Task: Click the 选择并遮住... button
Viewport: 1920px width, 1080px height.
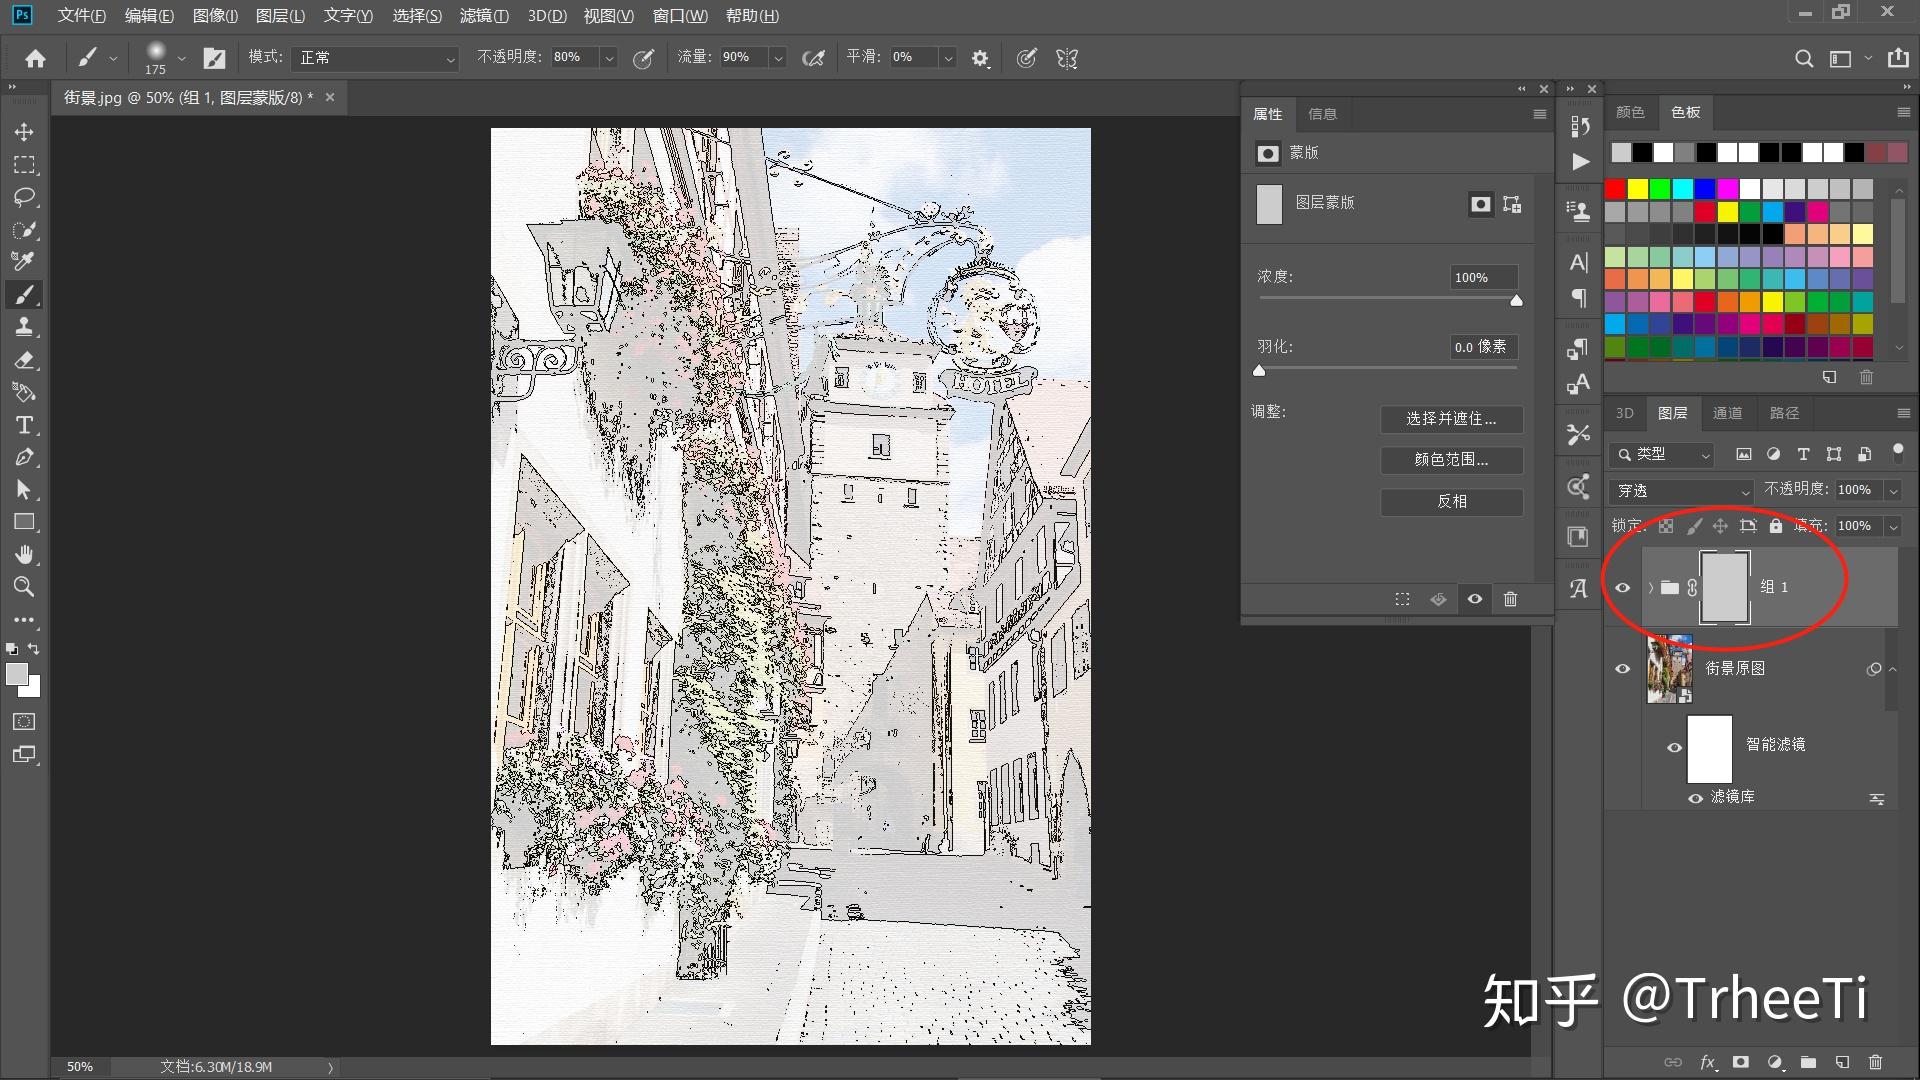Action: pyautogui.click(x=1451, y=419)
